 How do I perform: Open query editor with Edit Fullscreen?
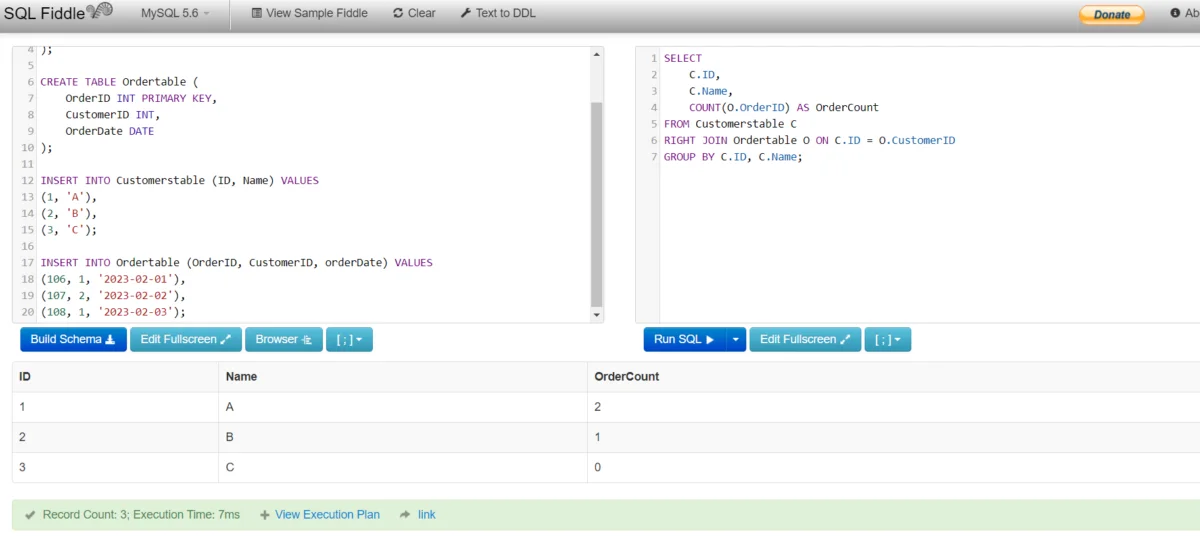pos(805,340)
